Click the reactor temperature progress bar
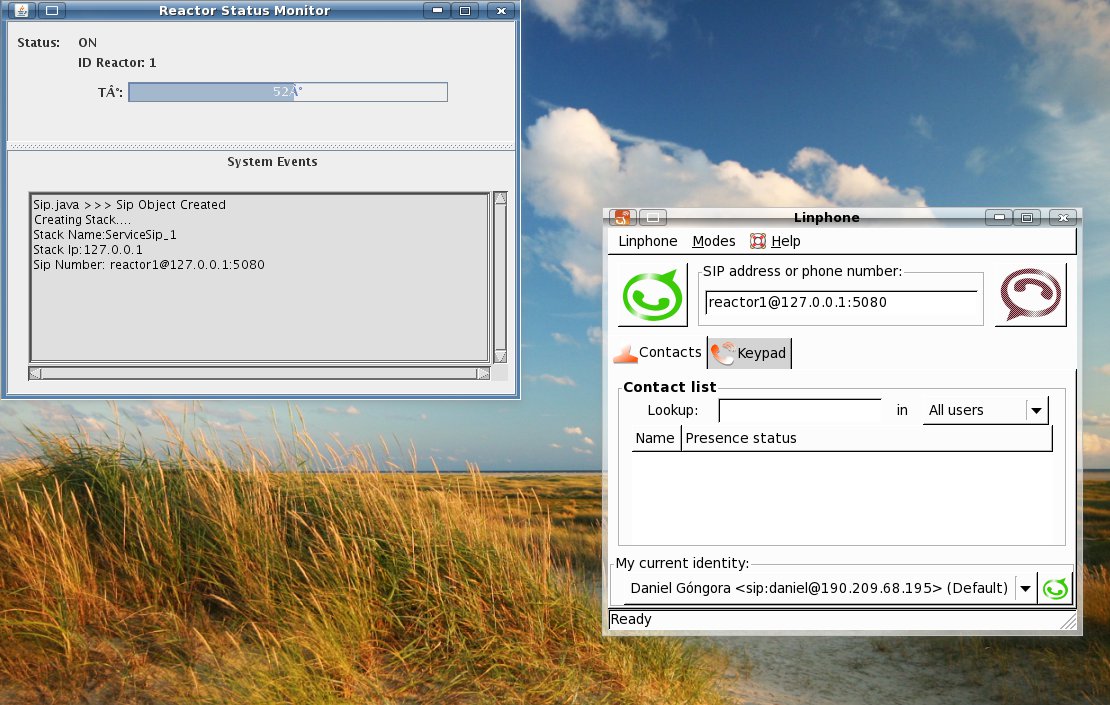1110x705 pixels. tap(288, 92)
